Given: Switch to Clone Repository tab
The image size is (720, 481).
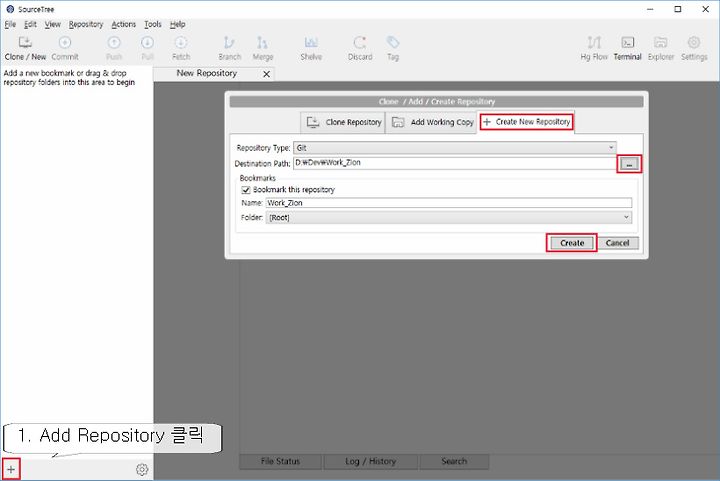Looking at the screenshot, I should 343,122.
